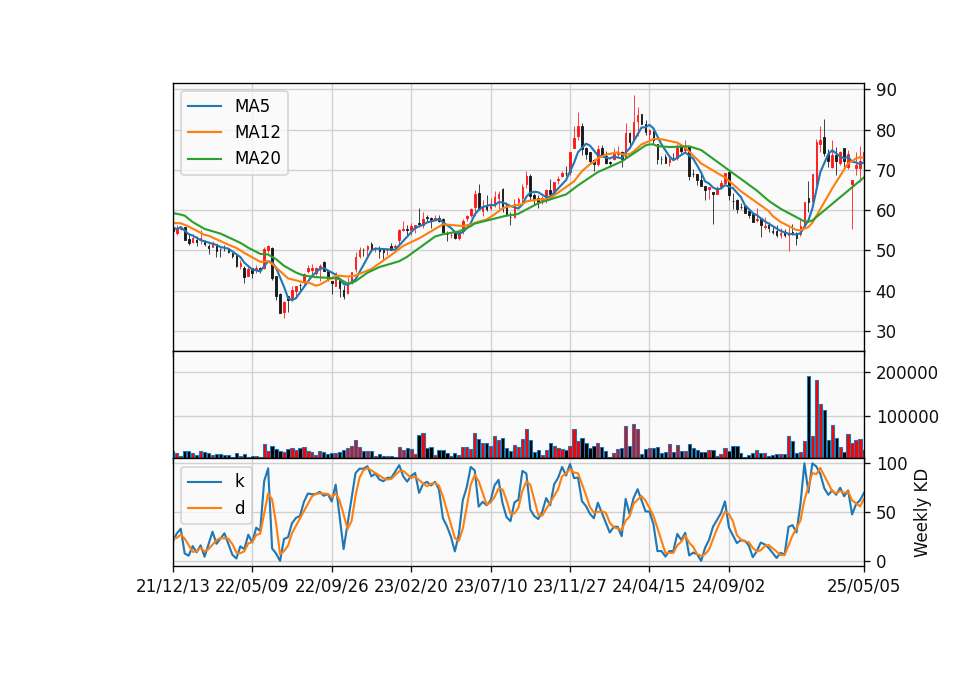The height and width of the screenshot is (690, 960).
Task: Click the 22/05/09 date label
Action: (x=252, y=586)
